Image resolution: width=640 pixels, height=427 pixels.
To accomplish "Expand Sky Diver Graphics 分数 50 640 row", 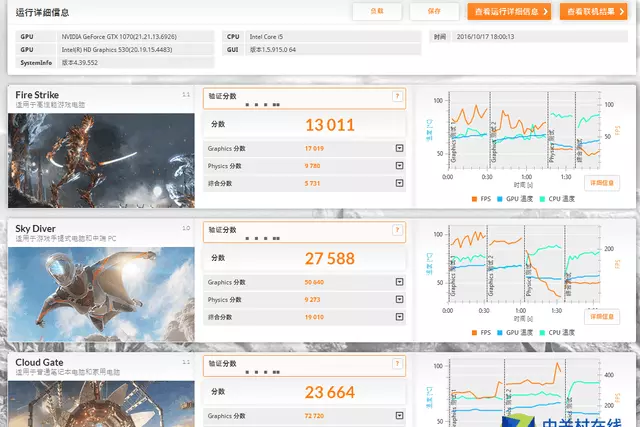I will [x=400, y=282].
